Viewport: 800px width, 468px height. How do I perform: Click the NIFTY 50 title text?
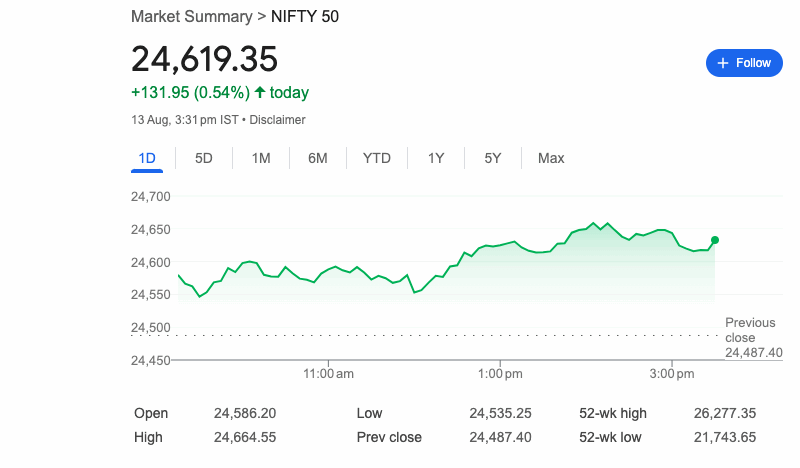pos(305,17)
